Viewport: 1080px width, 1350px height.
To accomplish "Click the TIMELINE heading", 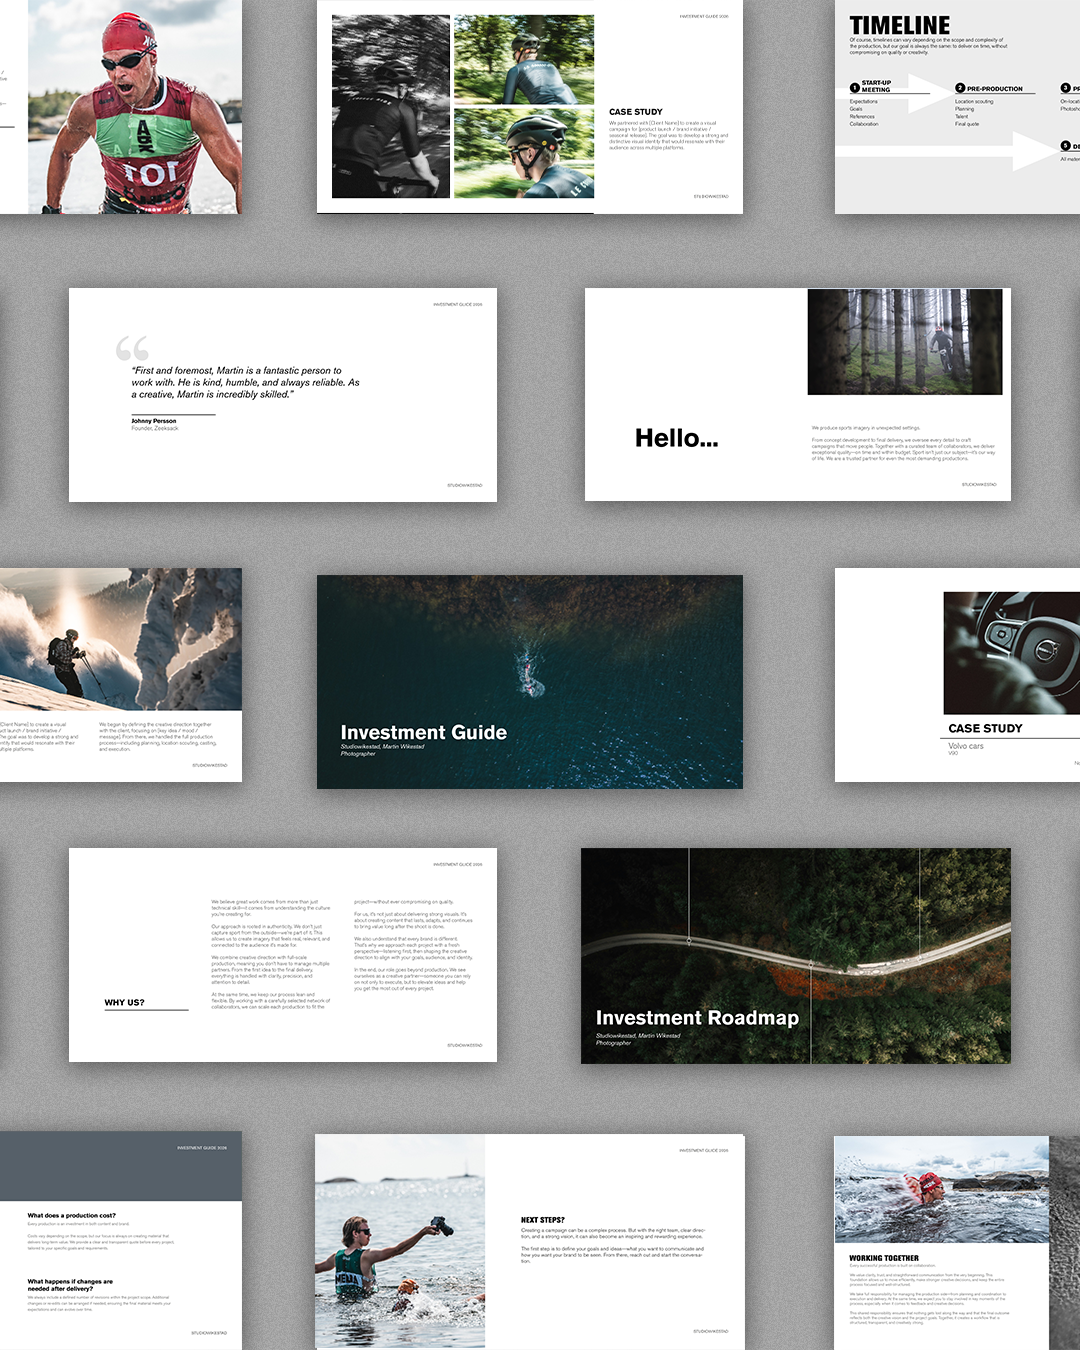I will point(900,25).
